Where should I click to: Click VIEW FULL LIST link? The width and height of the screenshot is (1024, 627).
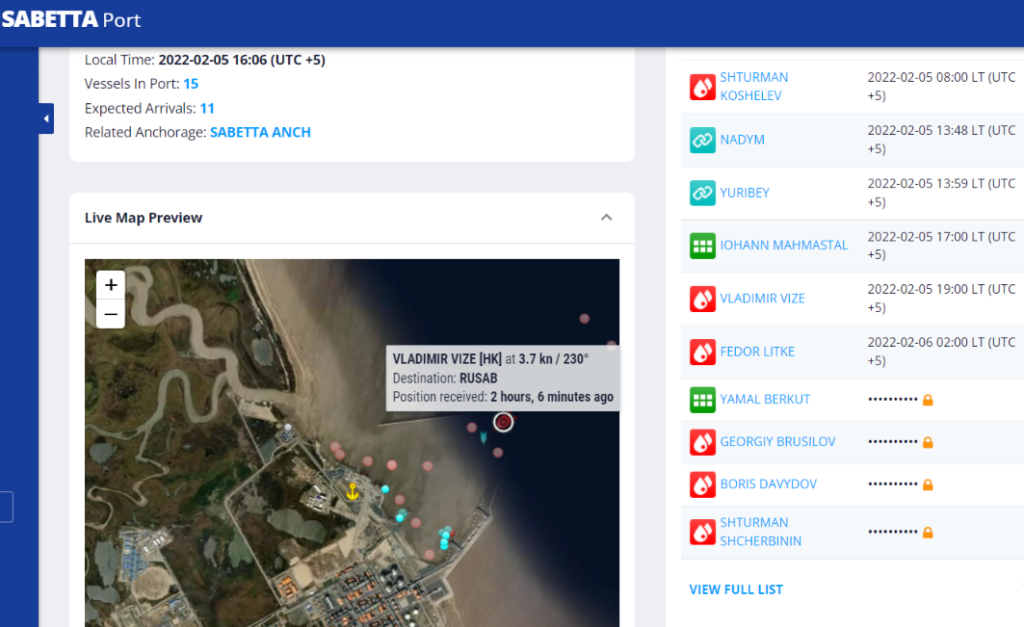(x=736, y=590)
